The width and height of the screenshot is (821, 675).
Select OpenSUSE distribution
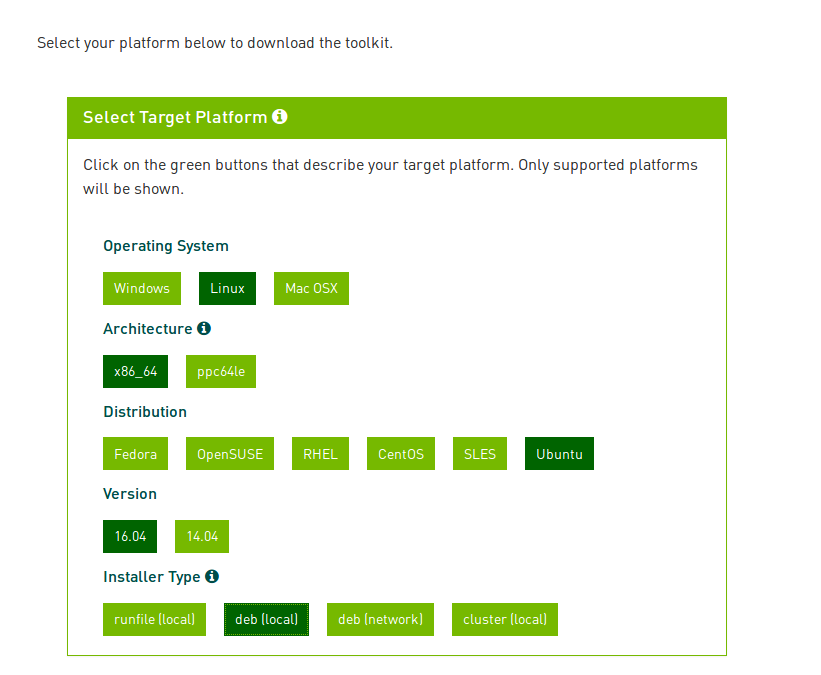pos(230,453)
